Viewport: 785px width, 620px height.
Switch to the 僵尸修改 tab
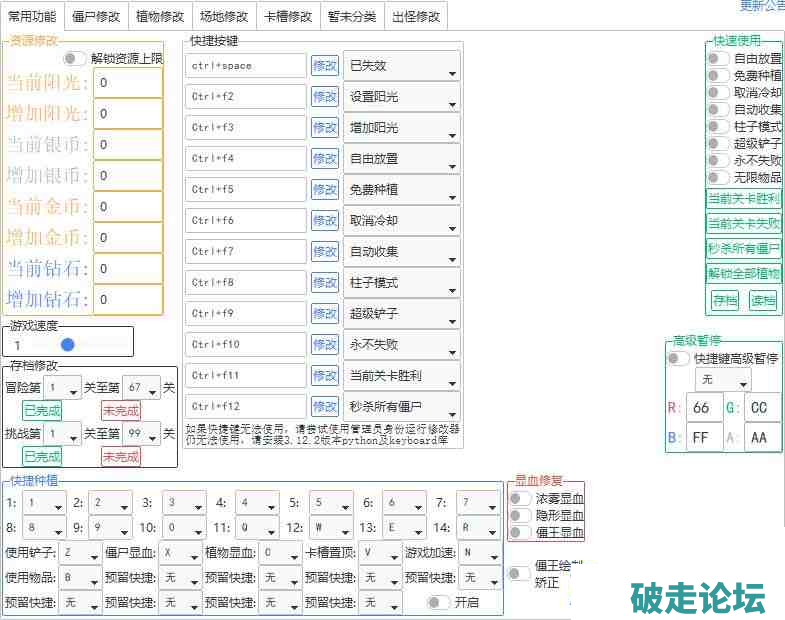[96, 16]
